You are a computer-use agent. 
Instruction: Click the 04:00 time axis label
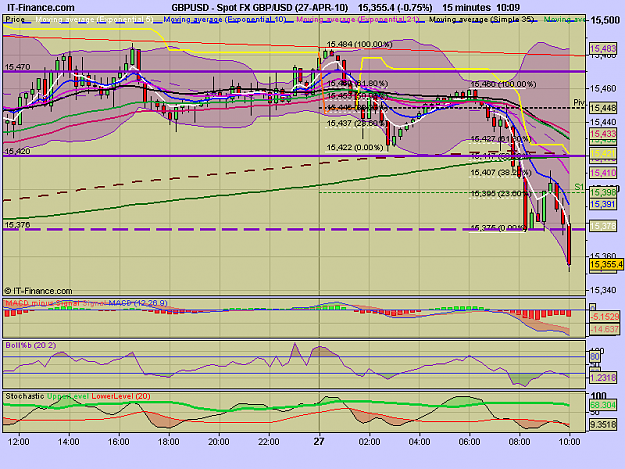pyautogui.click(x=419, y=442)
